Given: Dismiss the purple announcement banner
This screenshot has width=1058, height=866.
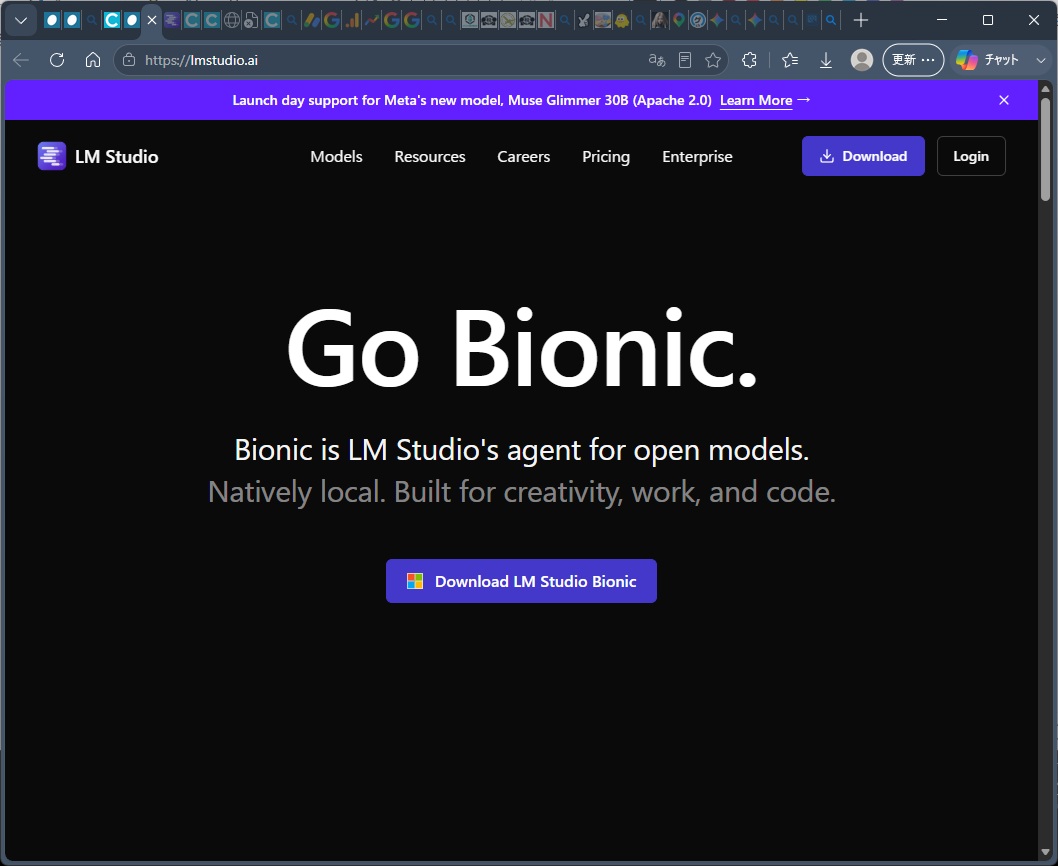Looking at the screenshot, I should pos(1004,100).
